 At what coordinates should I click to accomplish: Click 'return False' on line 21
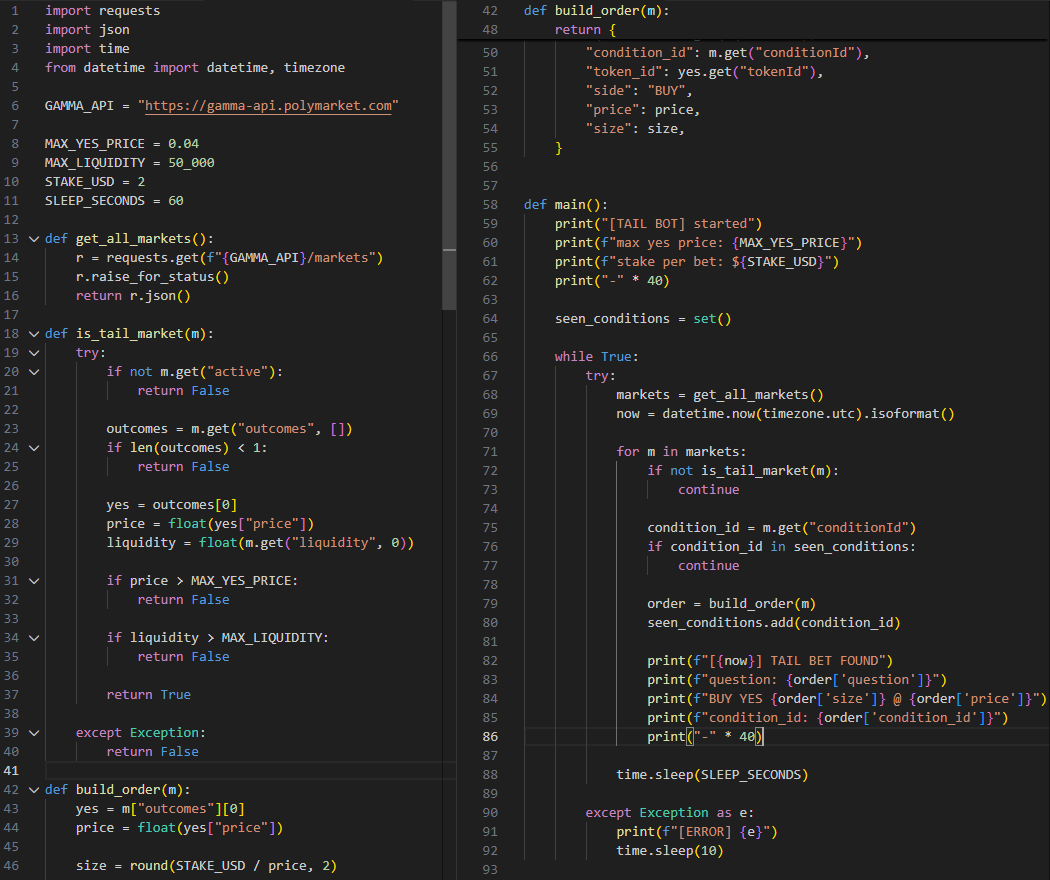click(x=183, y=390)
